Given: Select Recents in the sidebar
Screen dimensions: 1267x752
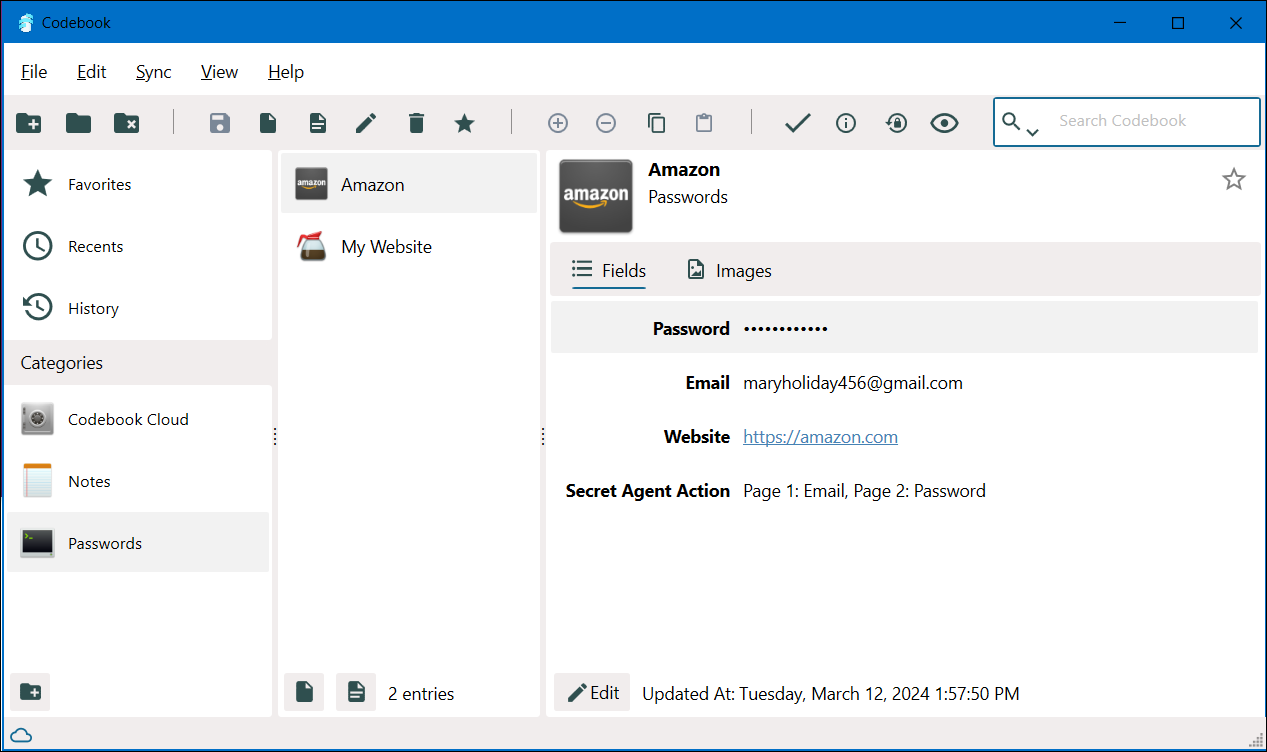Looking at the screenshot, I should (138, 246).
